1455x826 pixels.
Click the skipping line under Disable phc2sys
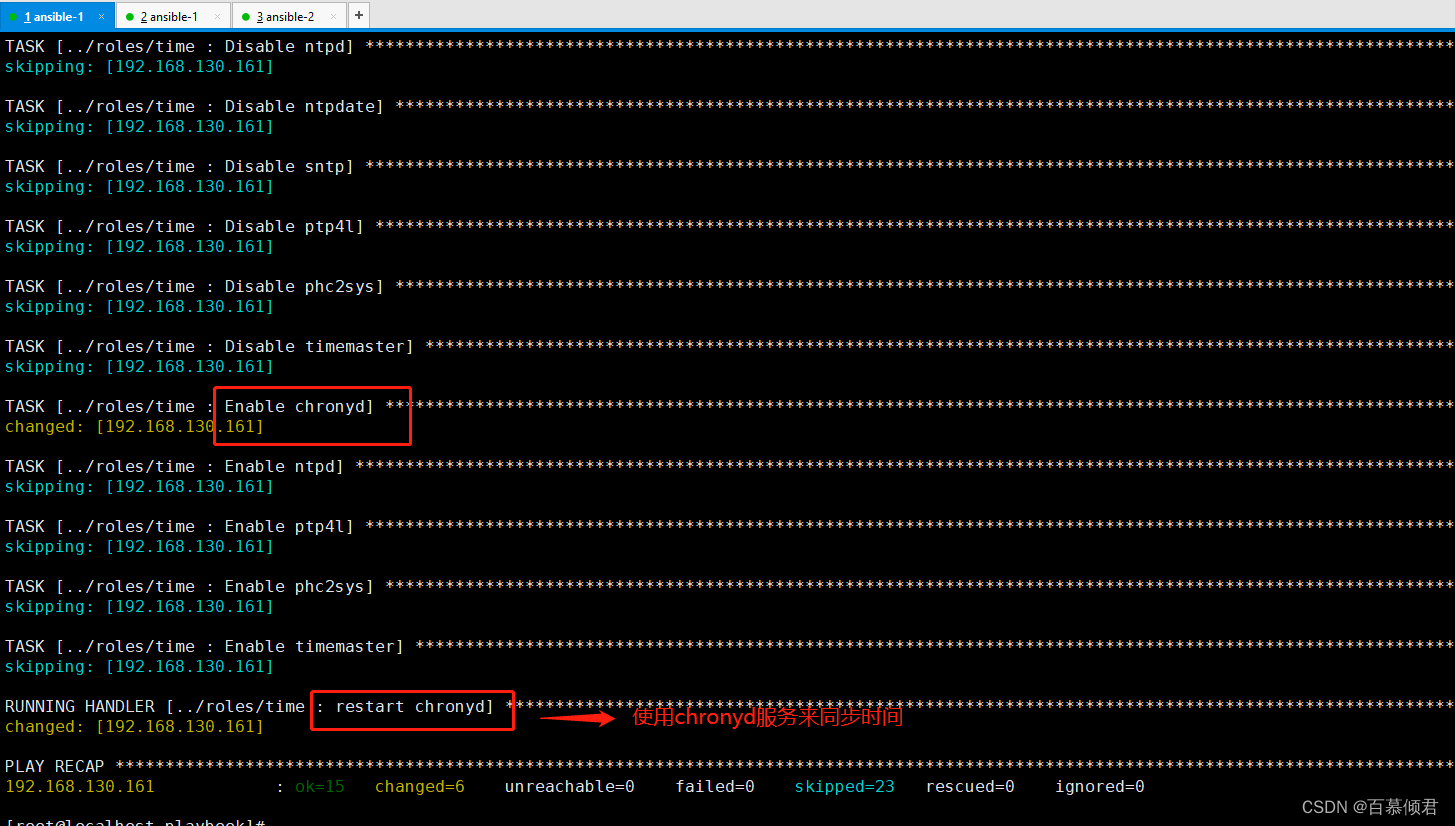[x=139, y=307]
